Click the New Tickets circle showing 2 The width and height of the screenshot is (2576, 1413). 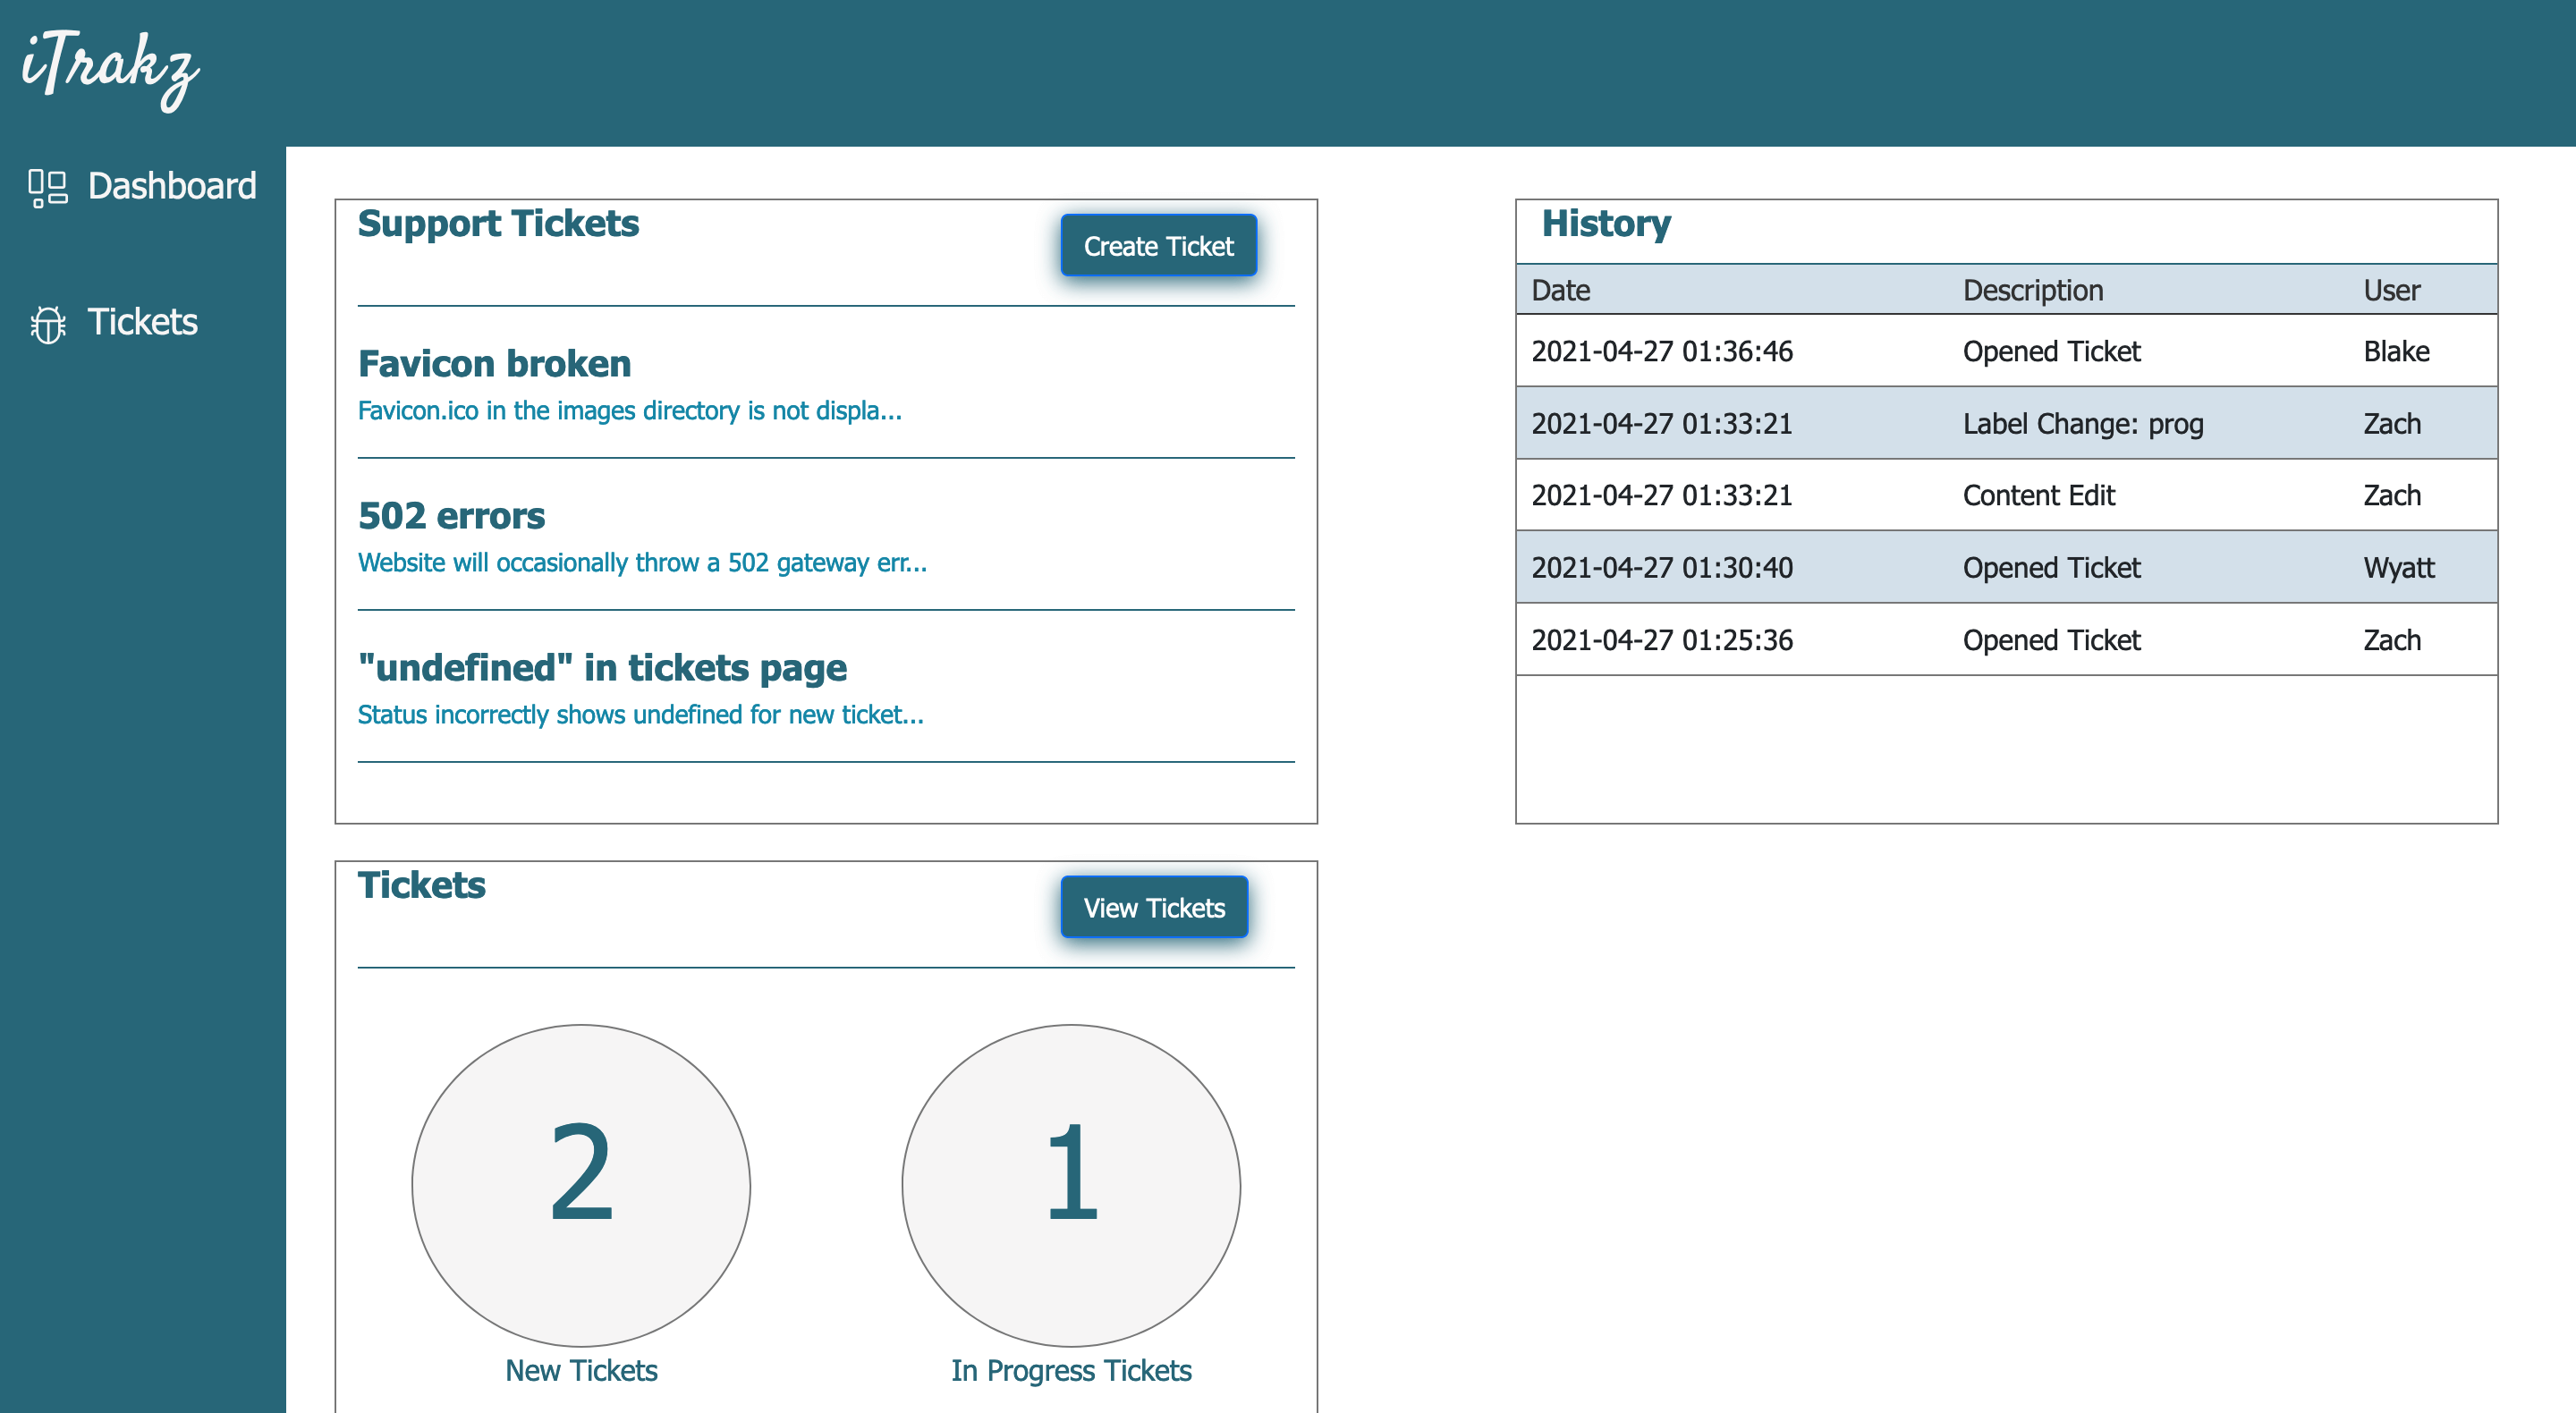tap(581, 1185)
